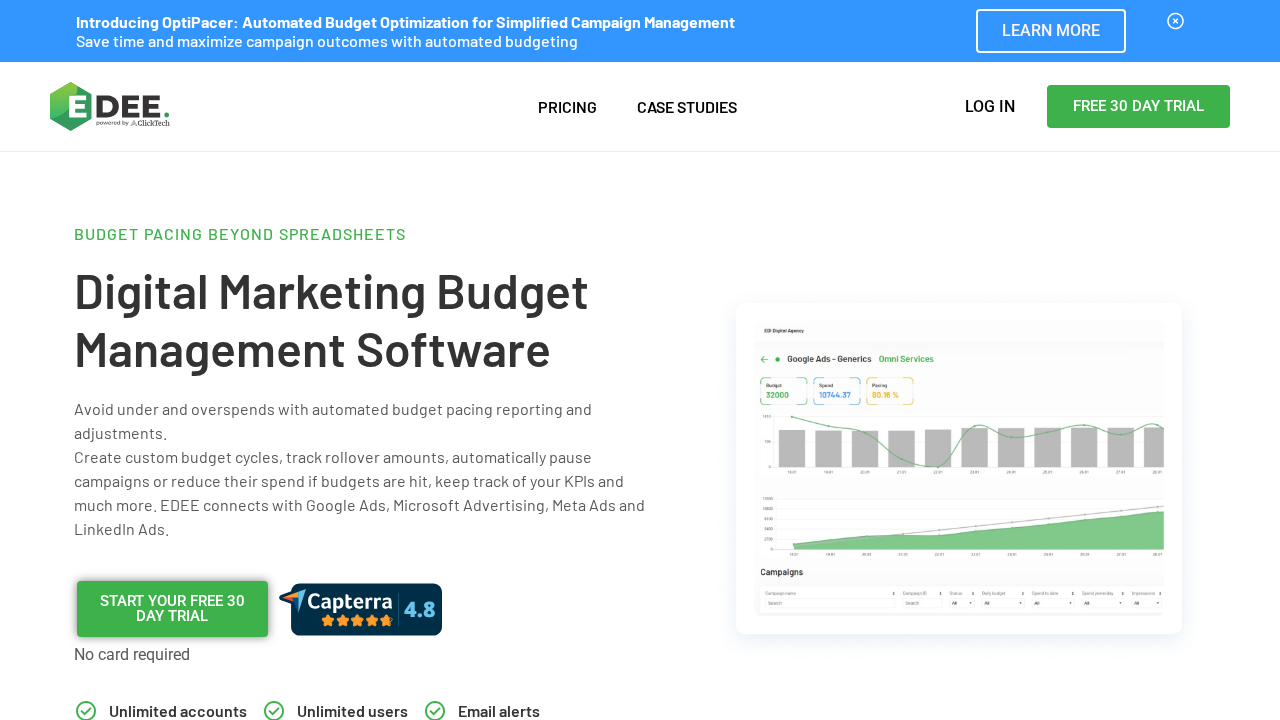The width and height of the screenshot is (1280, 720).
Task: Close the OptiPacer announcement banner
Action: pyautogui.click(x=1175, y=21)
